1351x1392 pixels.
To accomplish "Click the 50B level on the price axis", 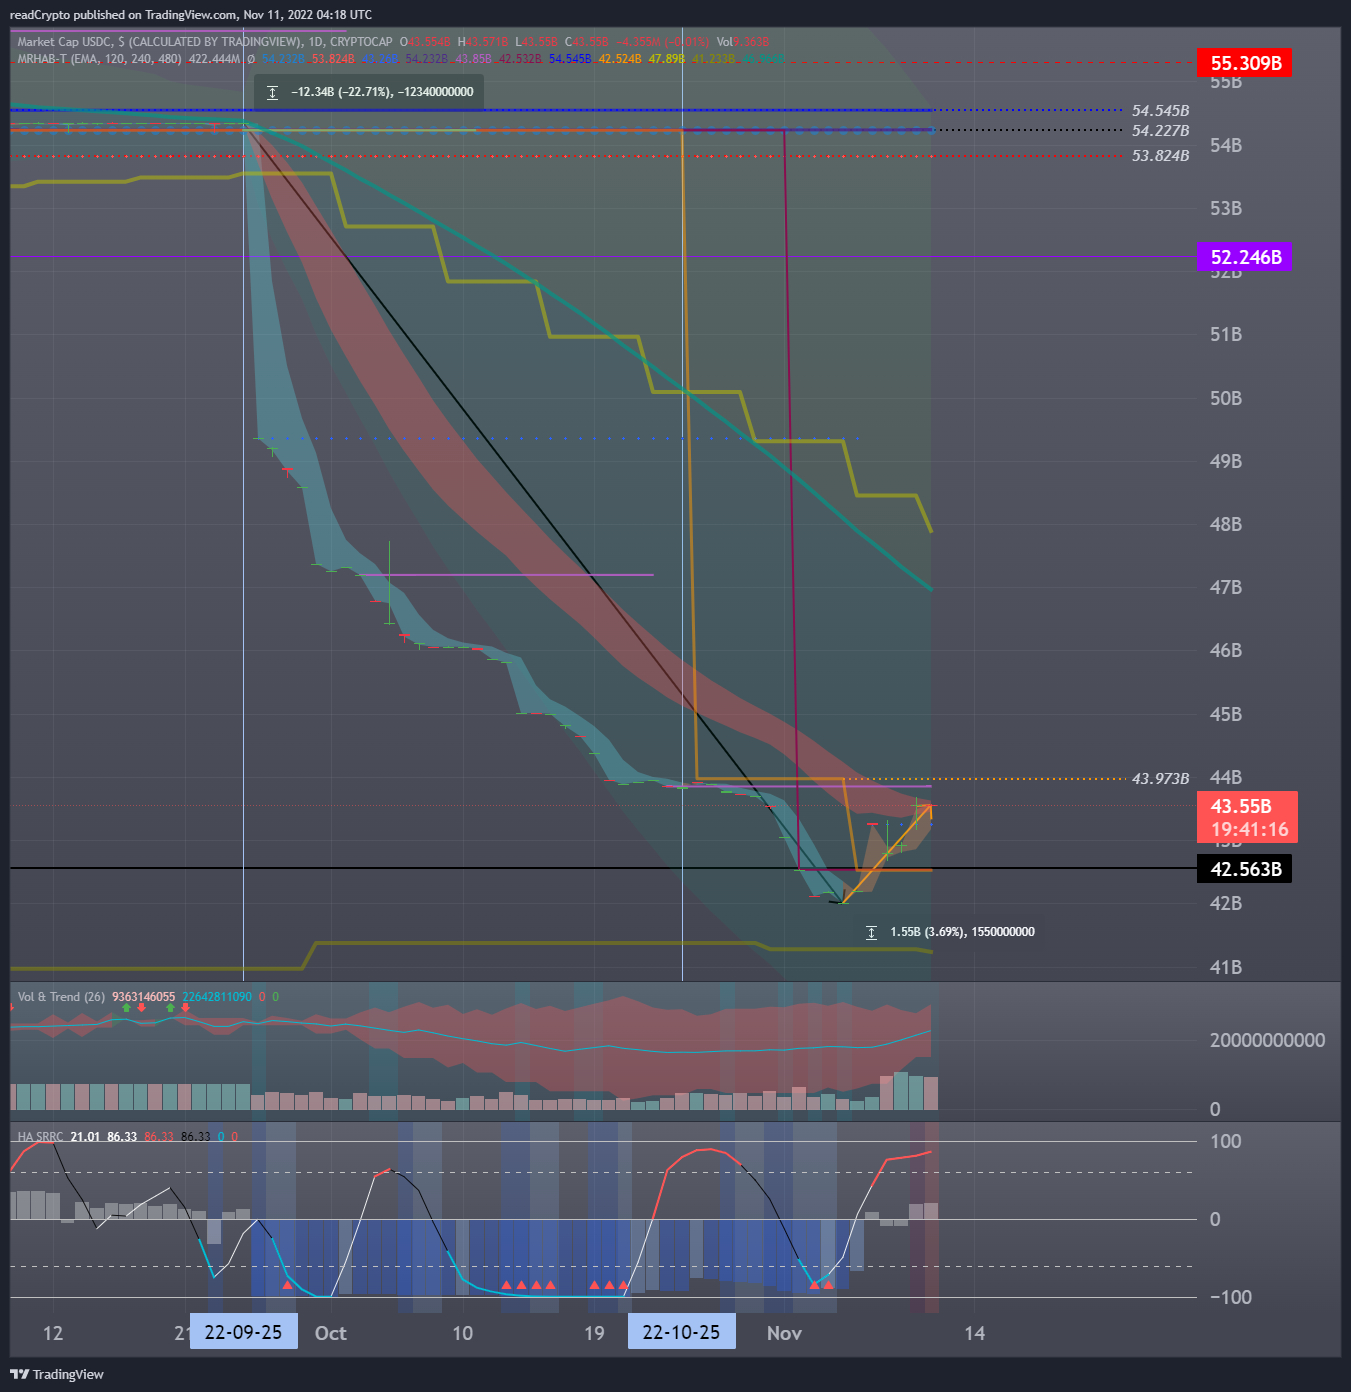I will point(1226,398).
